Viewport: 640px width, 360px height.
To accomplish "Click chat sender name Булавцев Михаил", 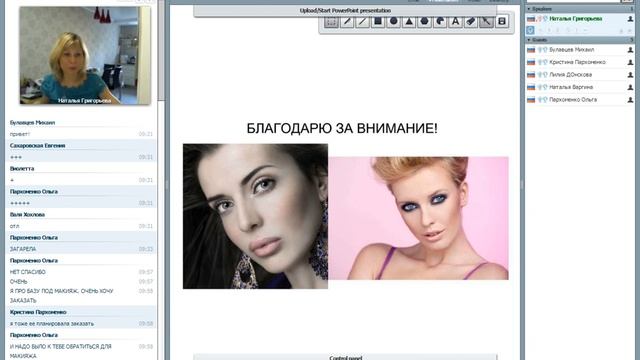I will click(32, 122).
